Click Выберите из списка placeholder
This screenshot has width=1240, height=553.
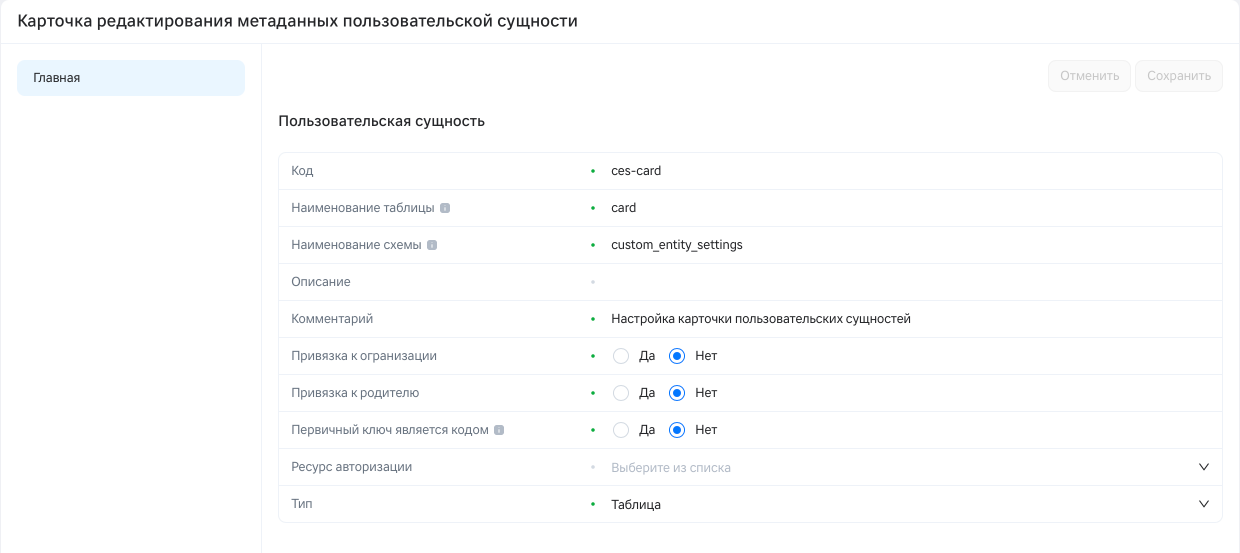coord(671,468)
